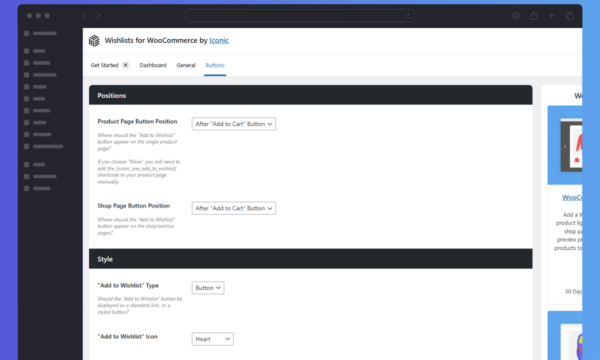Switch to the General tab

coord(186,65)
